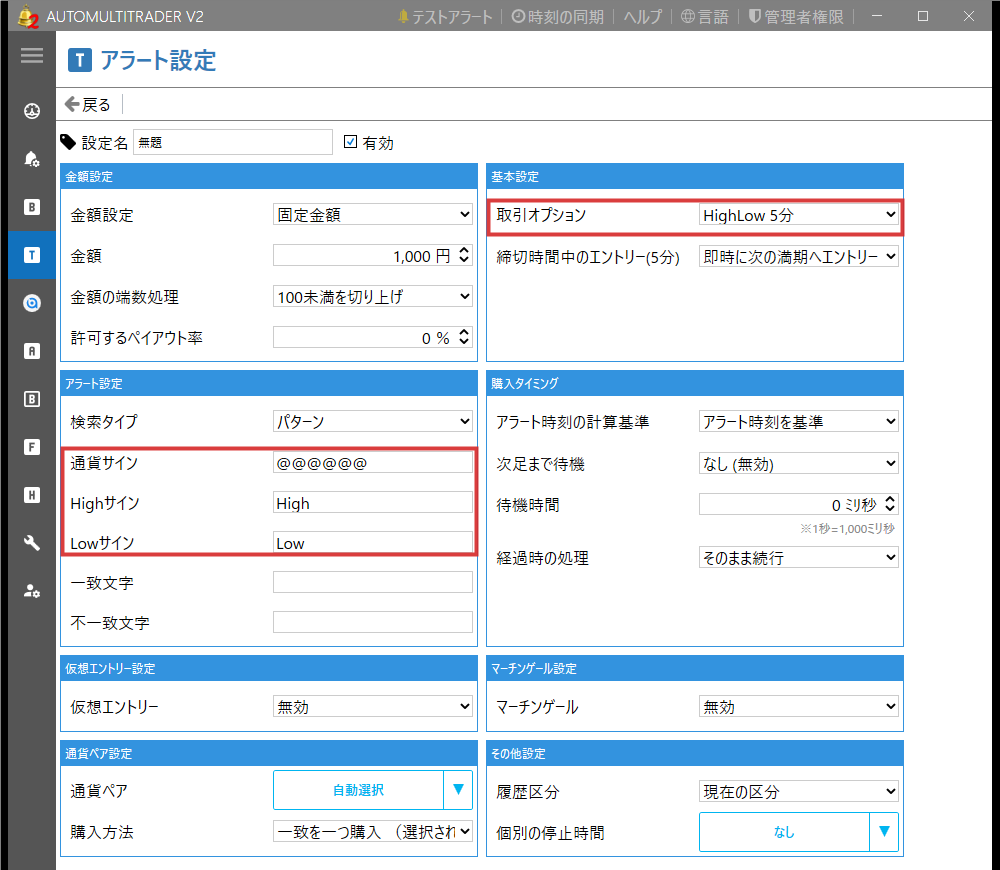Open the wrench tools sidebar icon
The height and width of the screenshot is (870, 1000).
(x=32, y=543)
